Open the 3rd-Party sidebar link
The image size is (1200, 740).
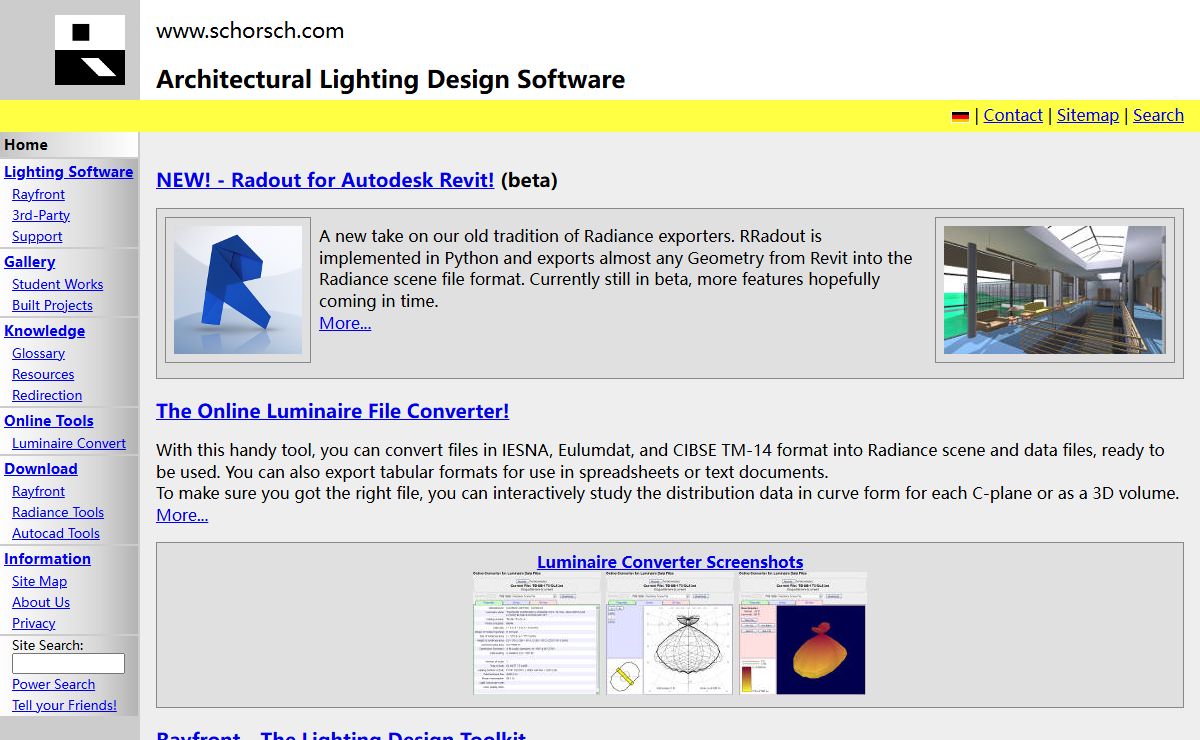pyautogui.click(x=41, y=216)
